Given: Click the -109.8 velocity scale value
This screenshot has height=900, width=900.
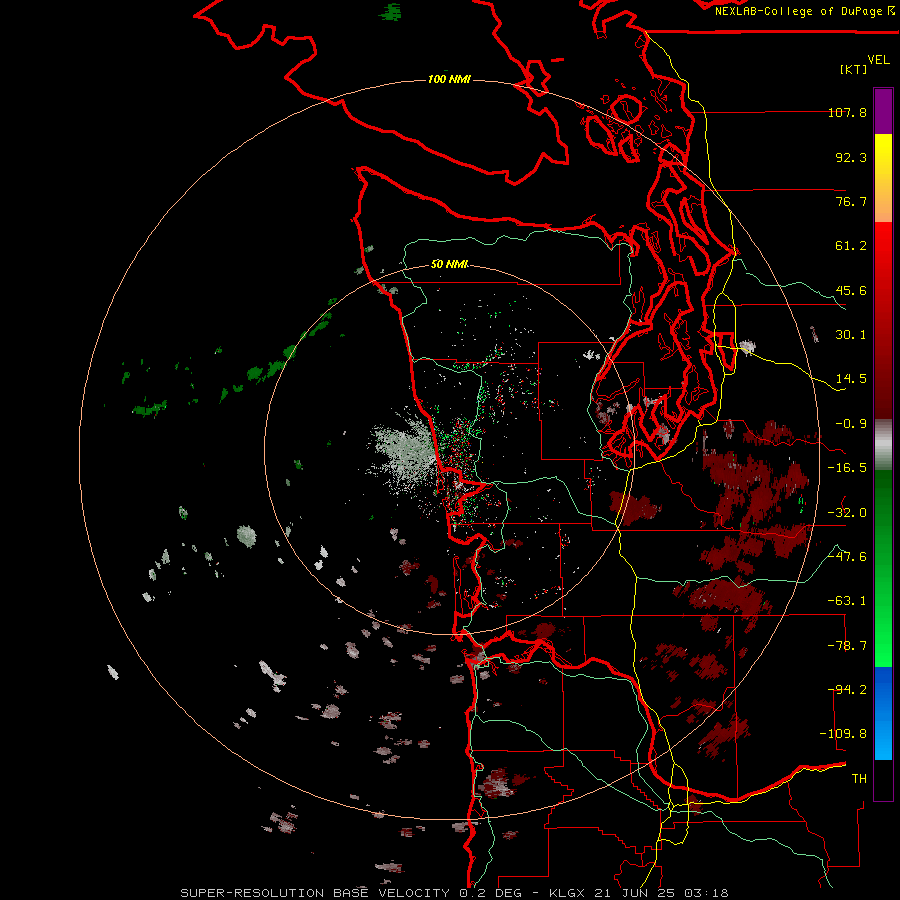Looking at the screenshot, I should (843, 734).
